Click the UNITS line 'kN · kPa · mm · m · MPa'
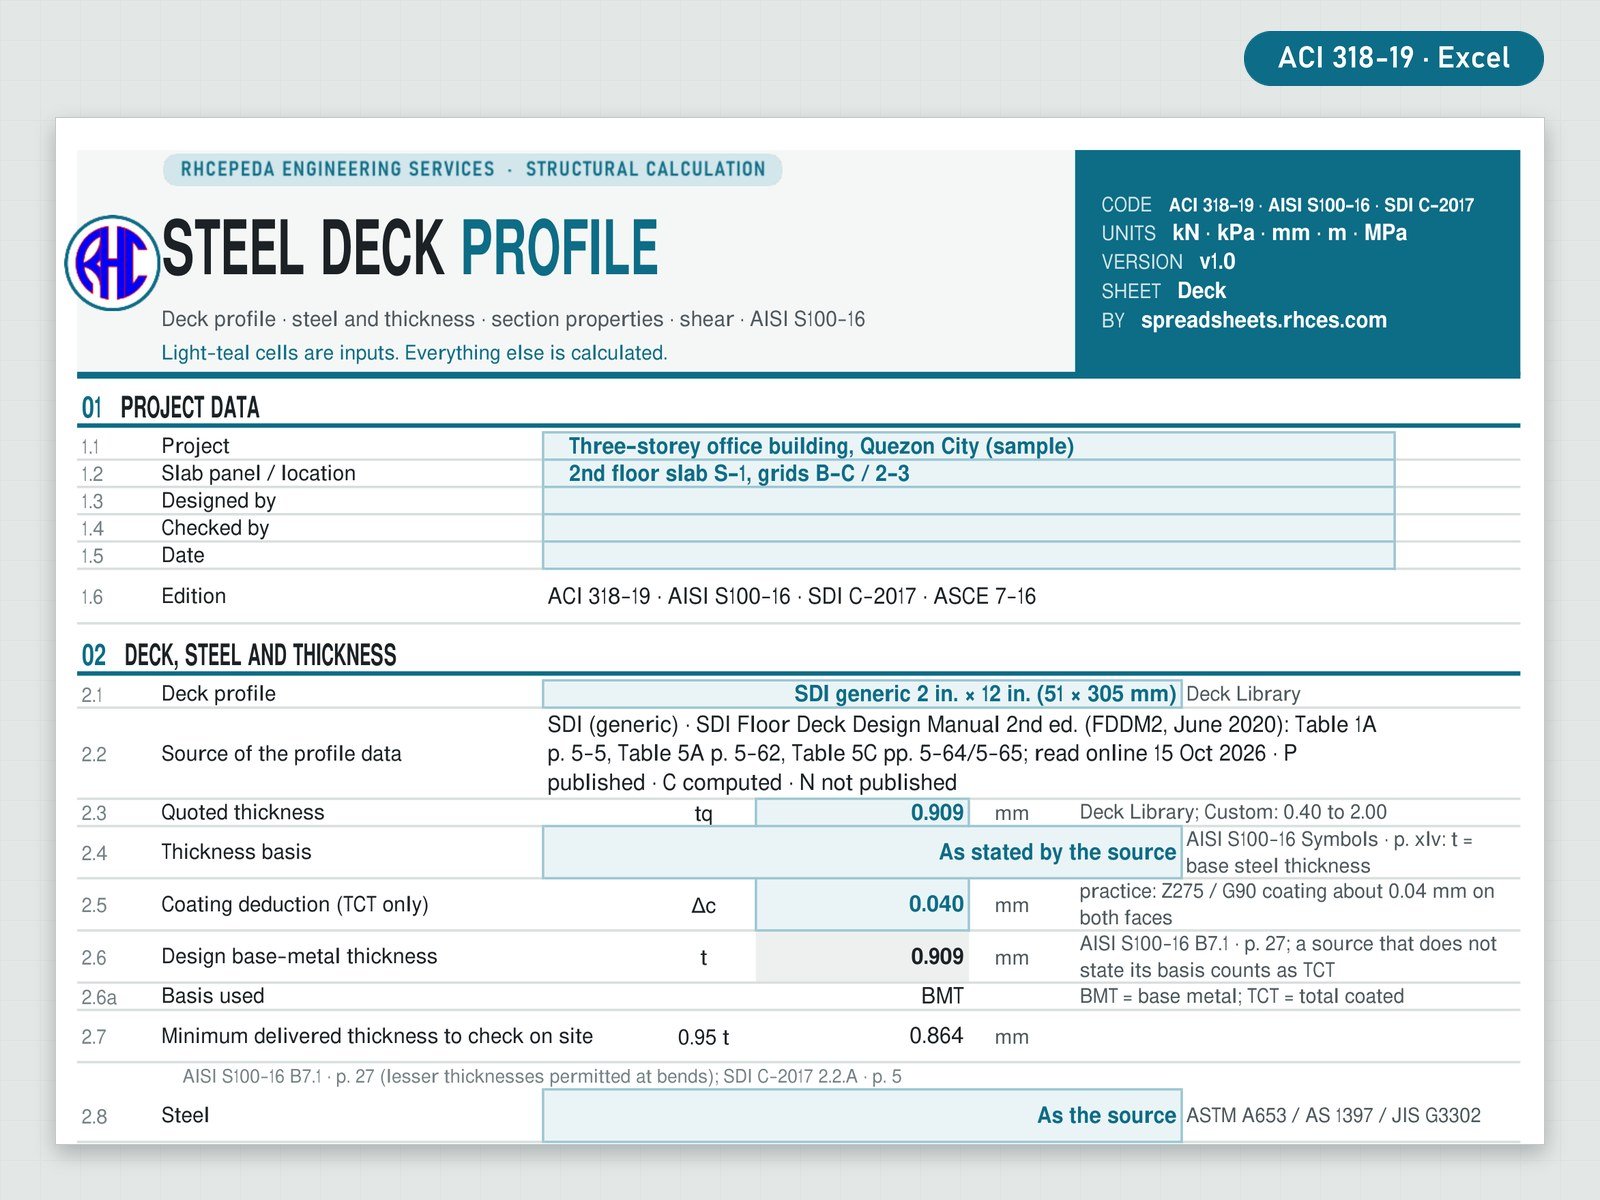This screenshot has height=1200, width=1600. point(1254,233)
